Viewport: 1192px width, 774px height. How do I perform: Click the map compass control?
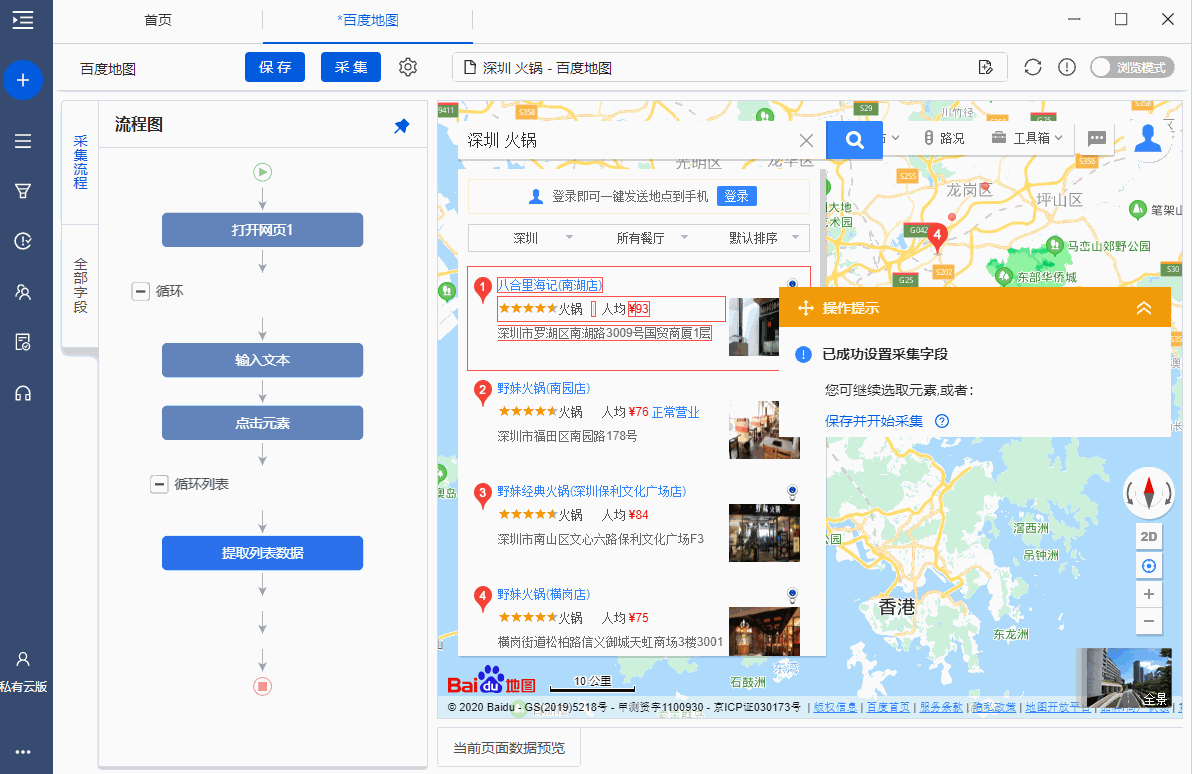pyautogui.click(x=1149, y=493)
